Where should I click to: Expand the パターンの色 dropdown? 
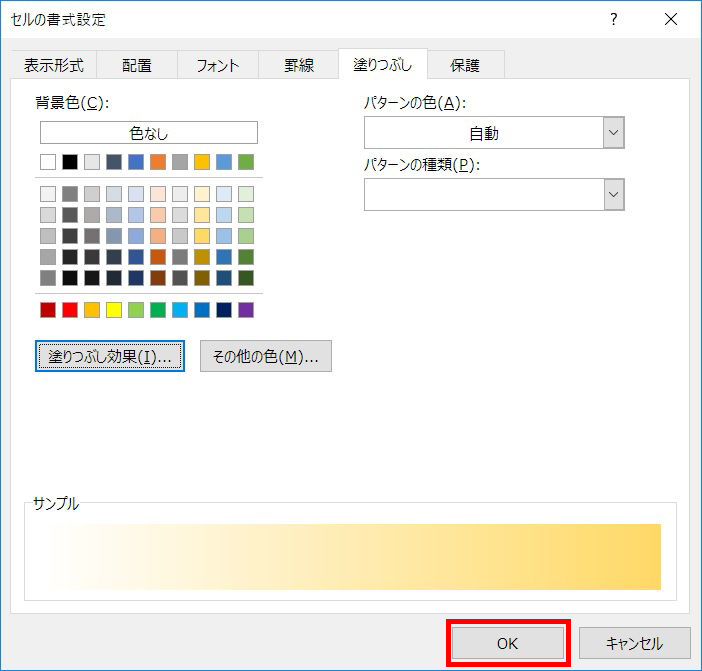613,132
